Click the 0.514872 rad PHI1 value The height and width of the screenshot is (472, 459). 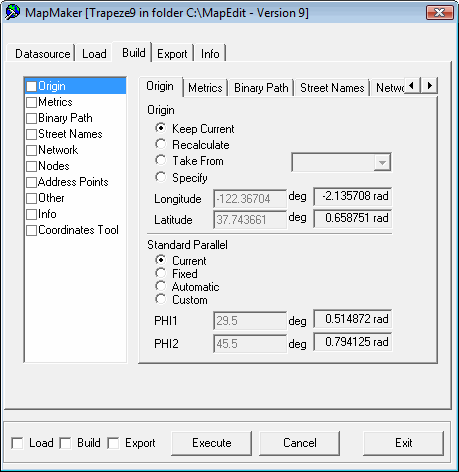pyautogui.click(x=353, y=319)
